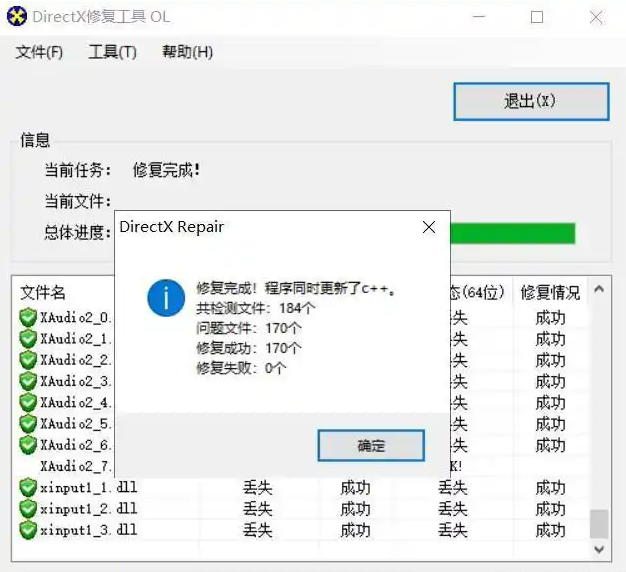Click shield icon beside XAudio2_5 row
The width and height of the screenshot is (626, 572).
tap(28, 424)
